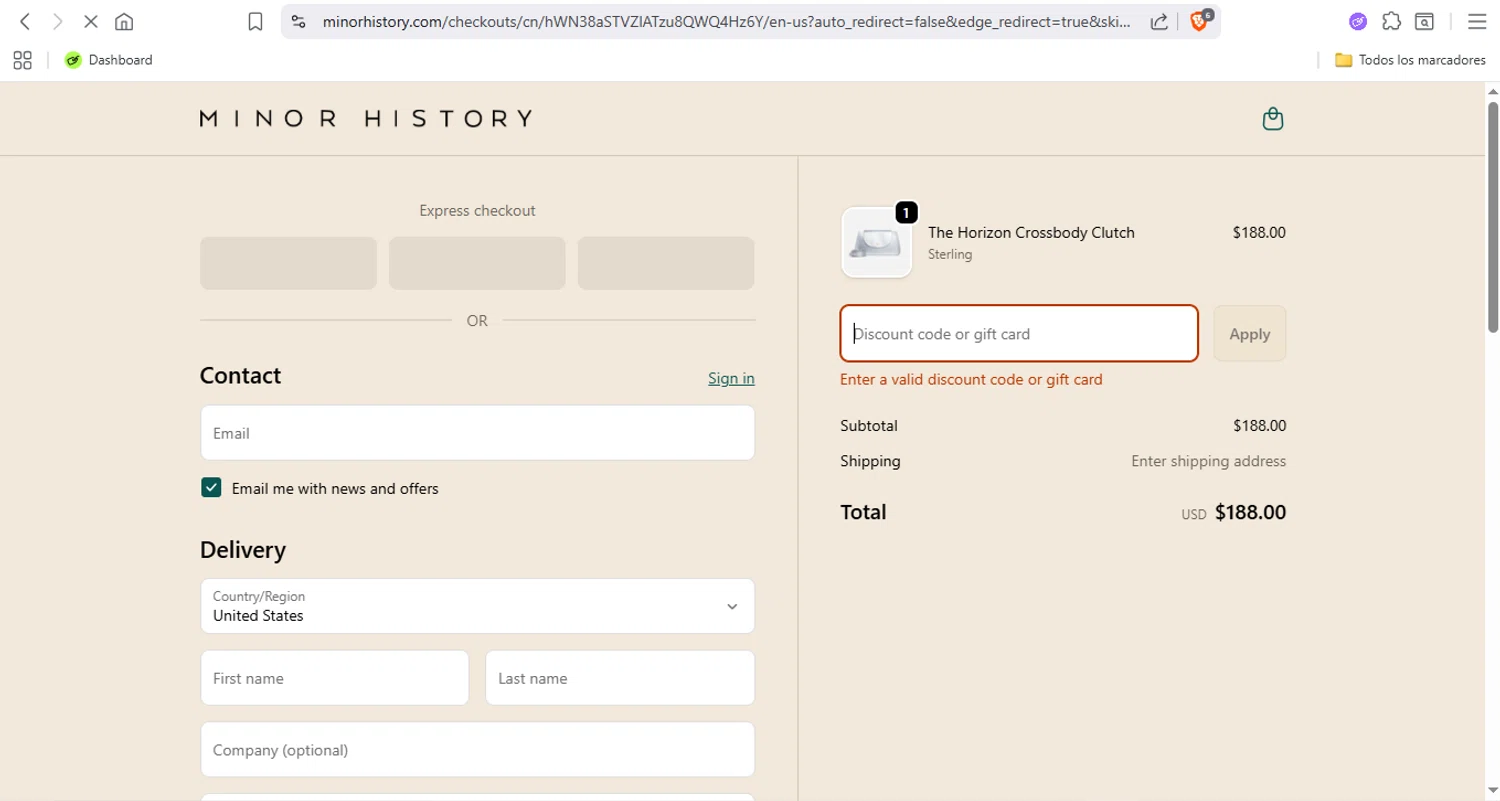The image size is (1500, 801).
Task: Click the share icon in address bar
Action: pos(1159,21)
